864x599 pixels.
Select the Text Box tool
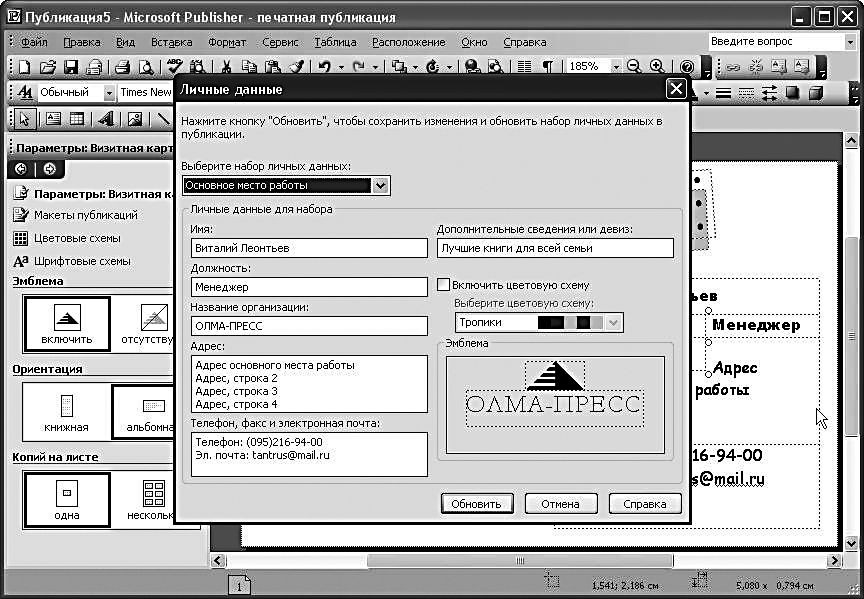[x=53, y=119]
